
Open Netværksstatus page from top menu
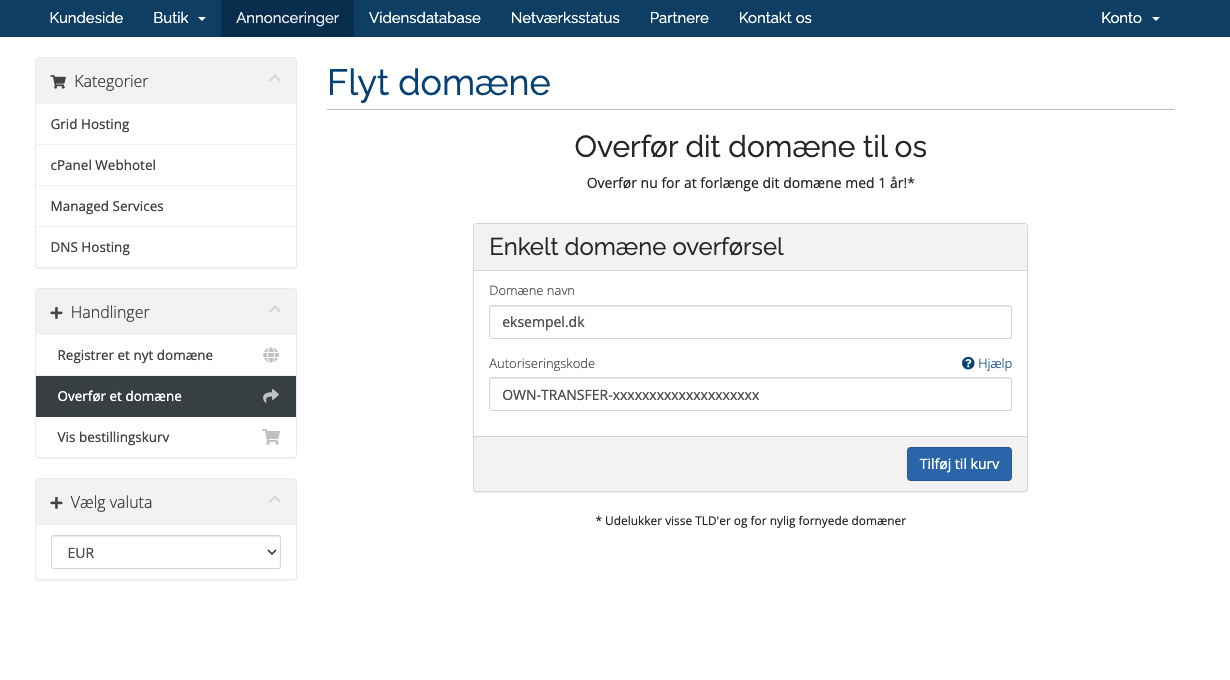565,18
